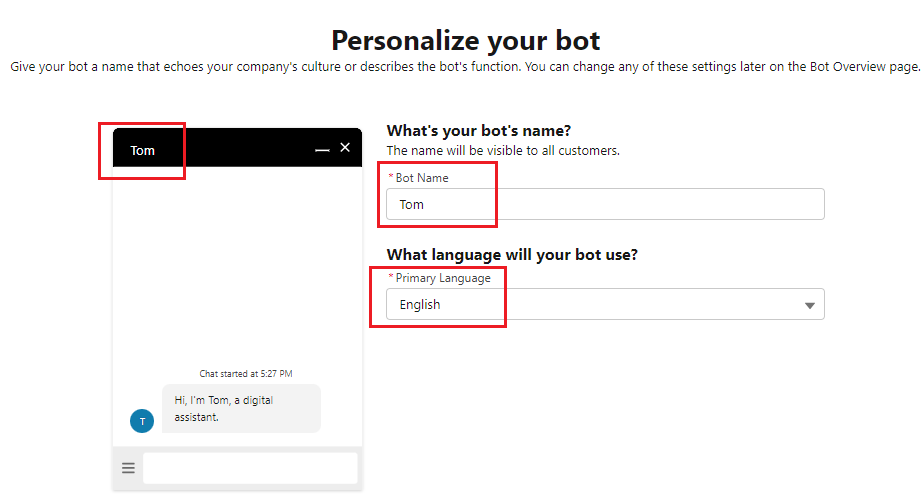
Task: Click the empty white chat preview body
Action: pyautogui.click(x=237, y=260)
